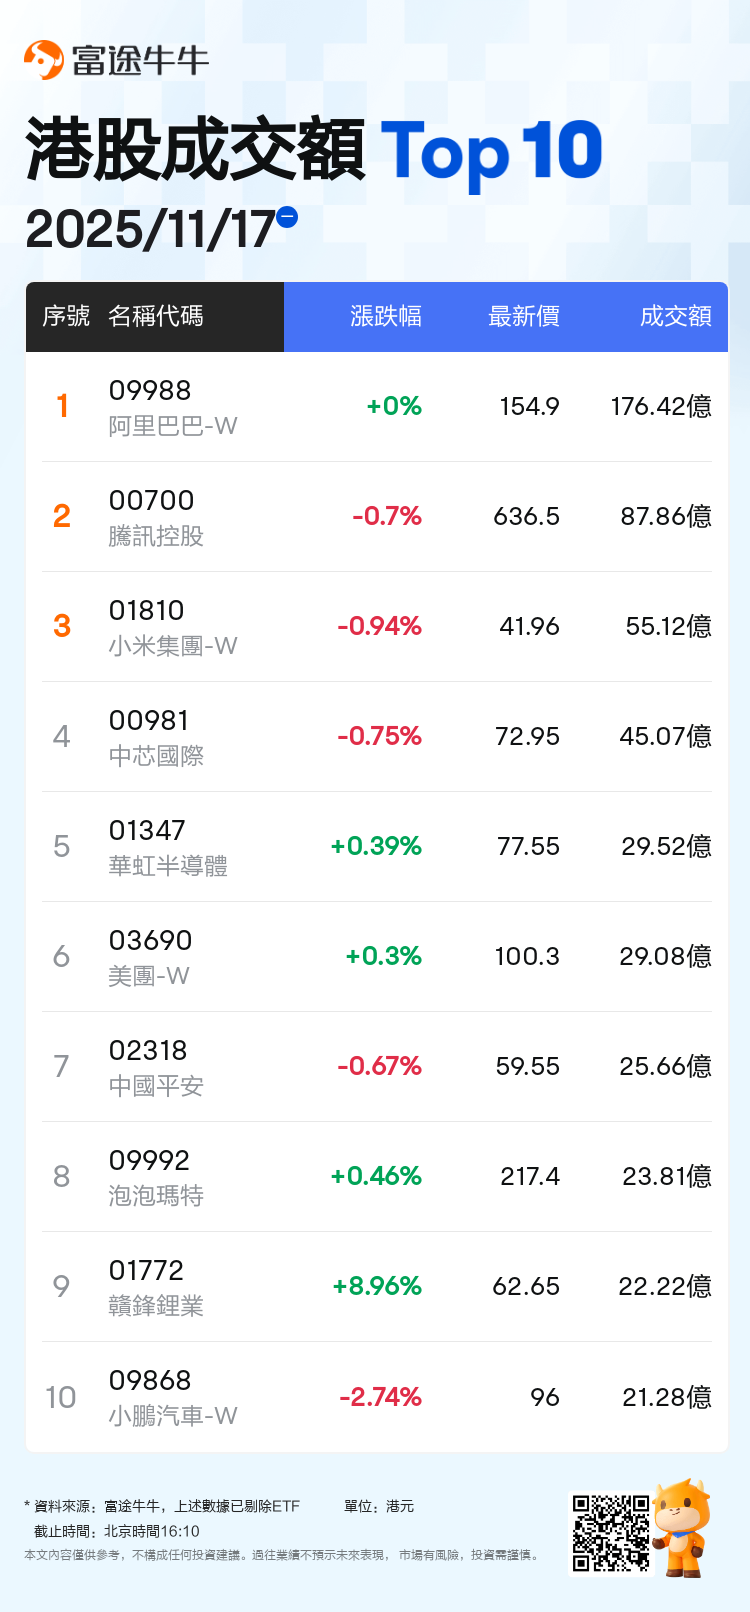Click stock code 01810

coord(146,610)
